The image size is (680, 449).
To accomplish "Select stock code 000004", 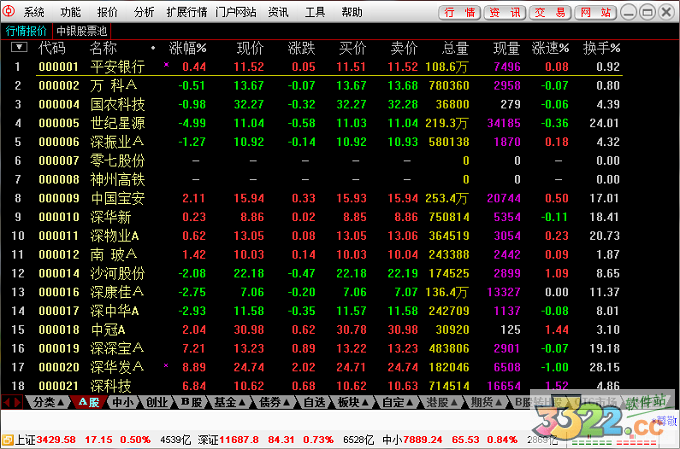I will [59, 105].
